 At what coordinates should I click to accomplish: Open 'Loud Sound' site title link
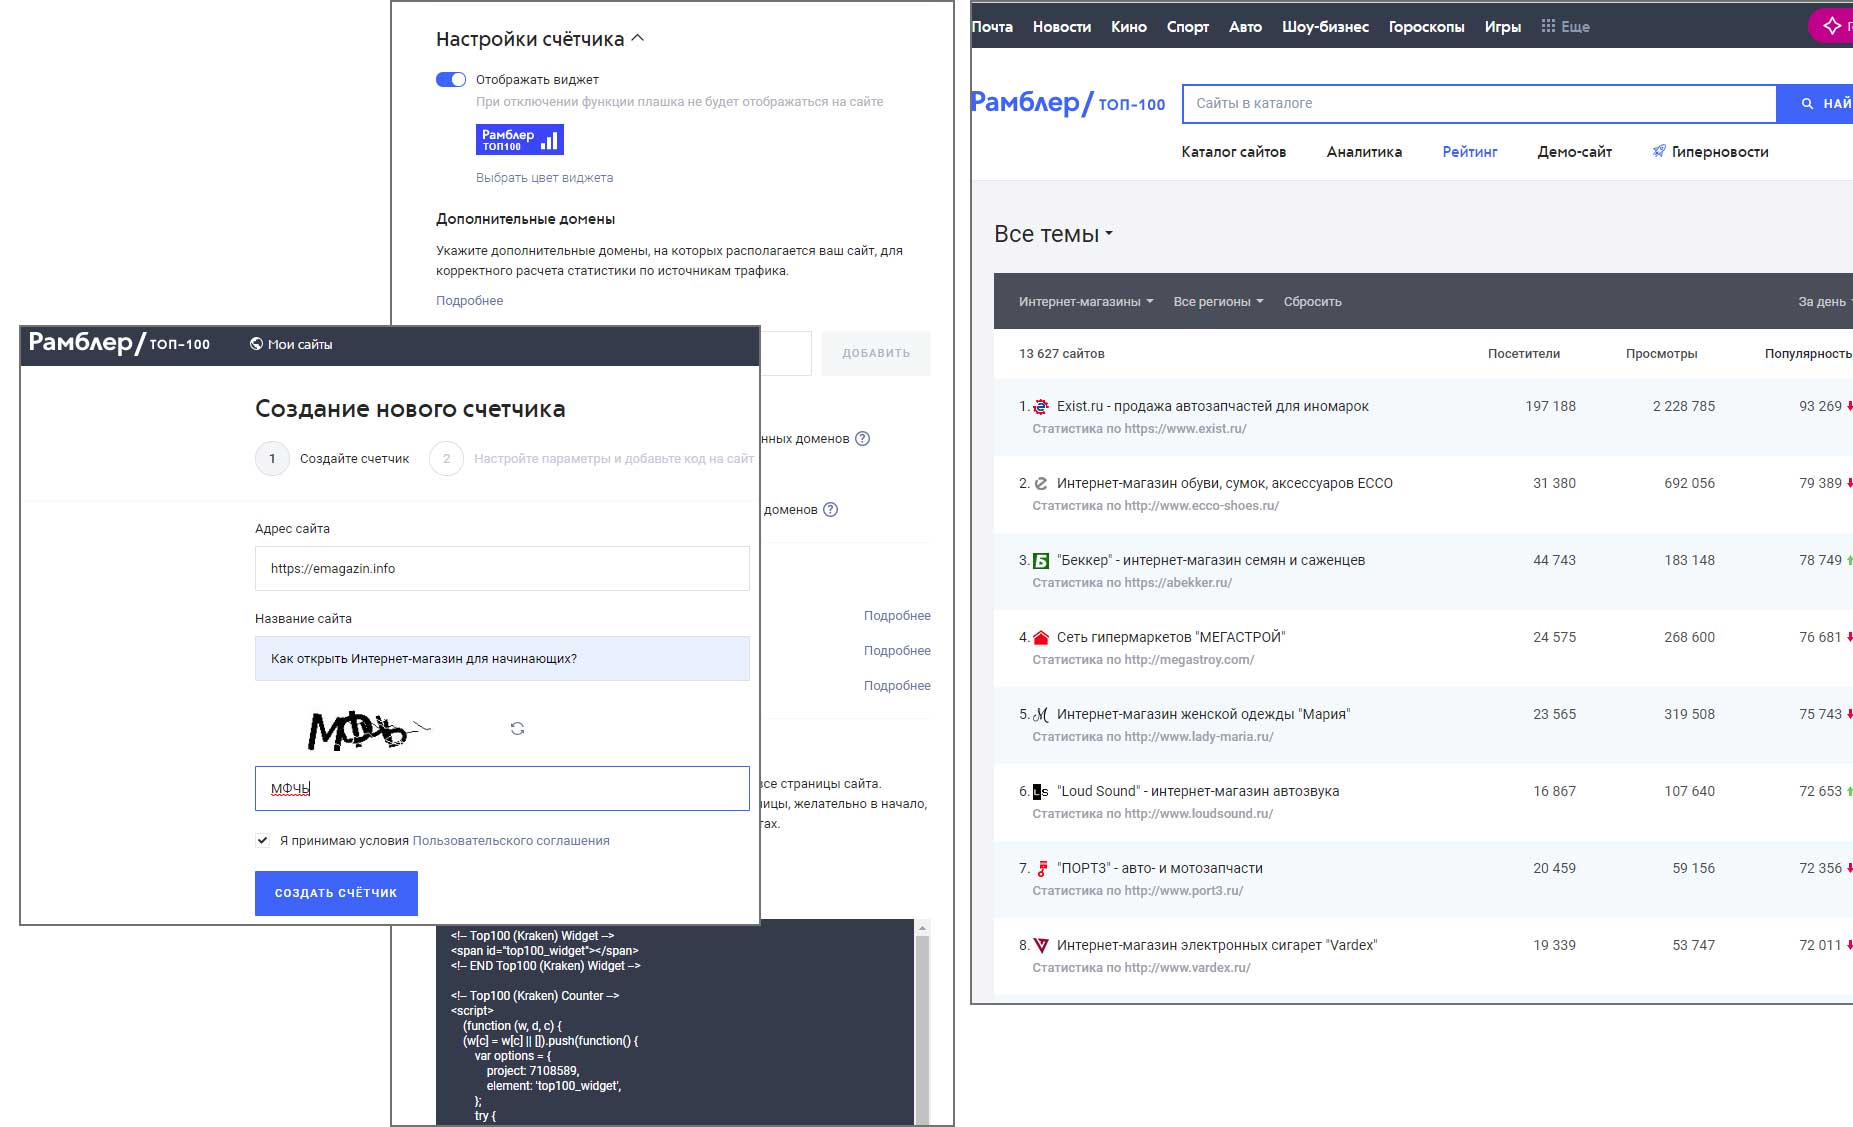coord(1198,791)
